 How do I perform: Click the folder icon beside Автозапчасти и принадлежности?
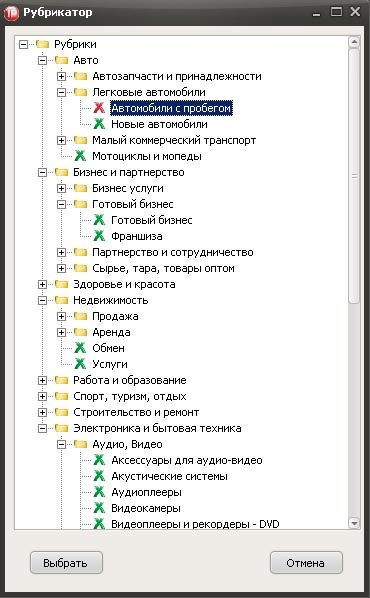tap(80, 76)
